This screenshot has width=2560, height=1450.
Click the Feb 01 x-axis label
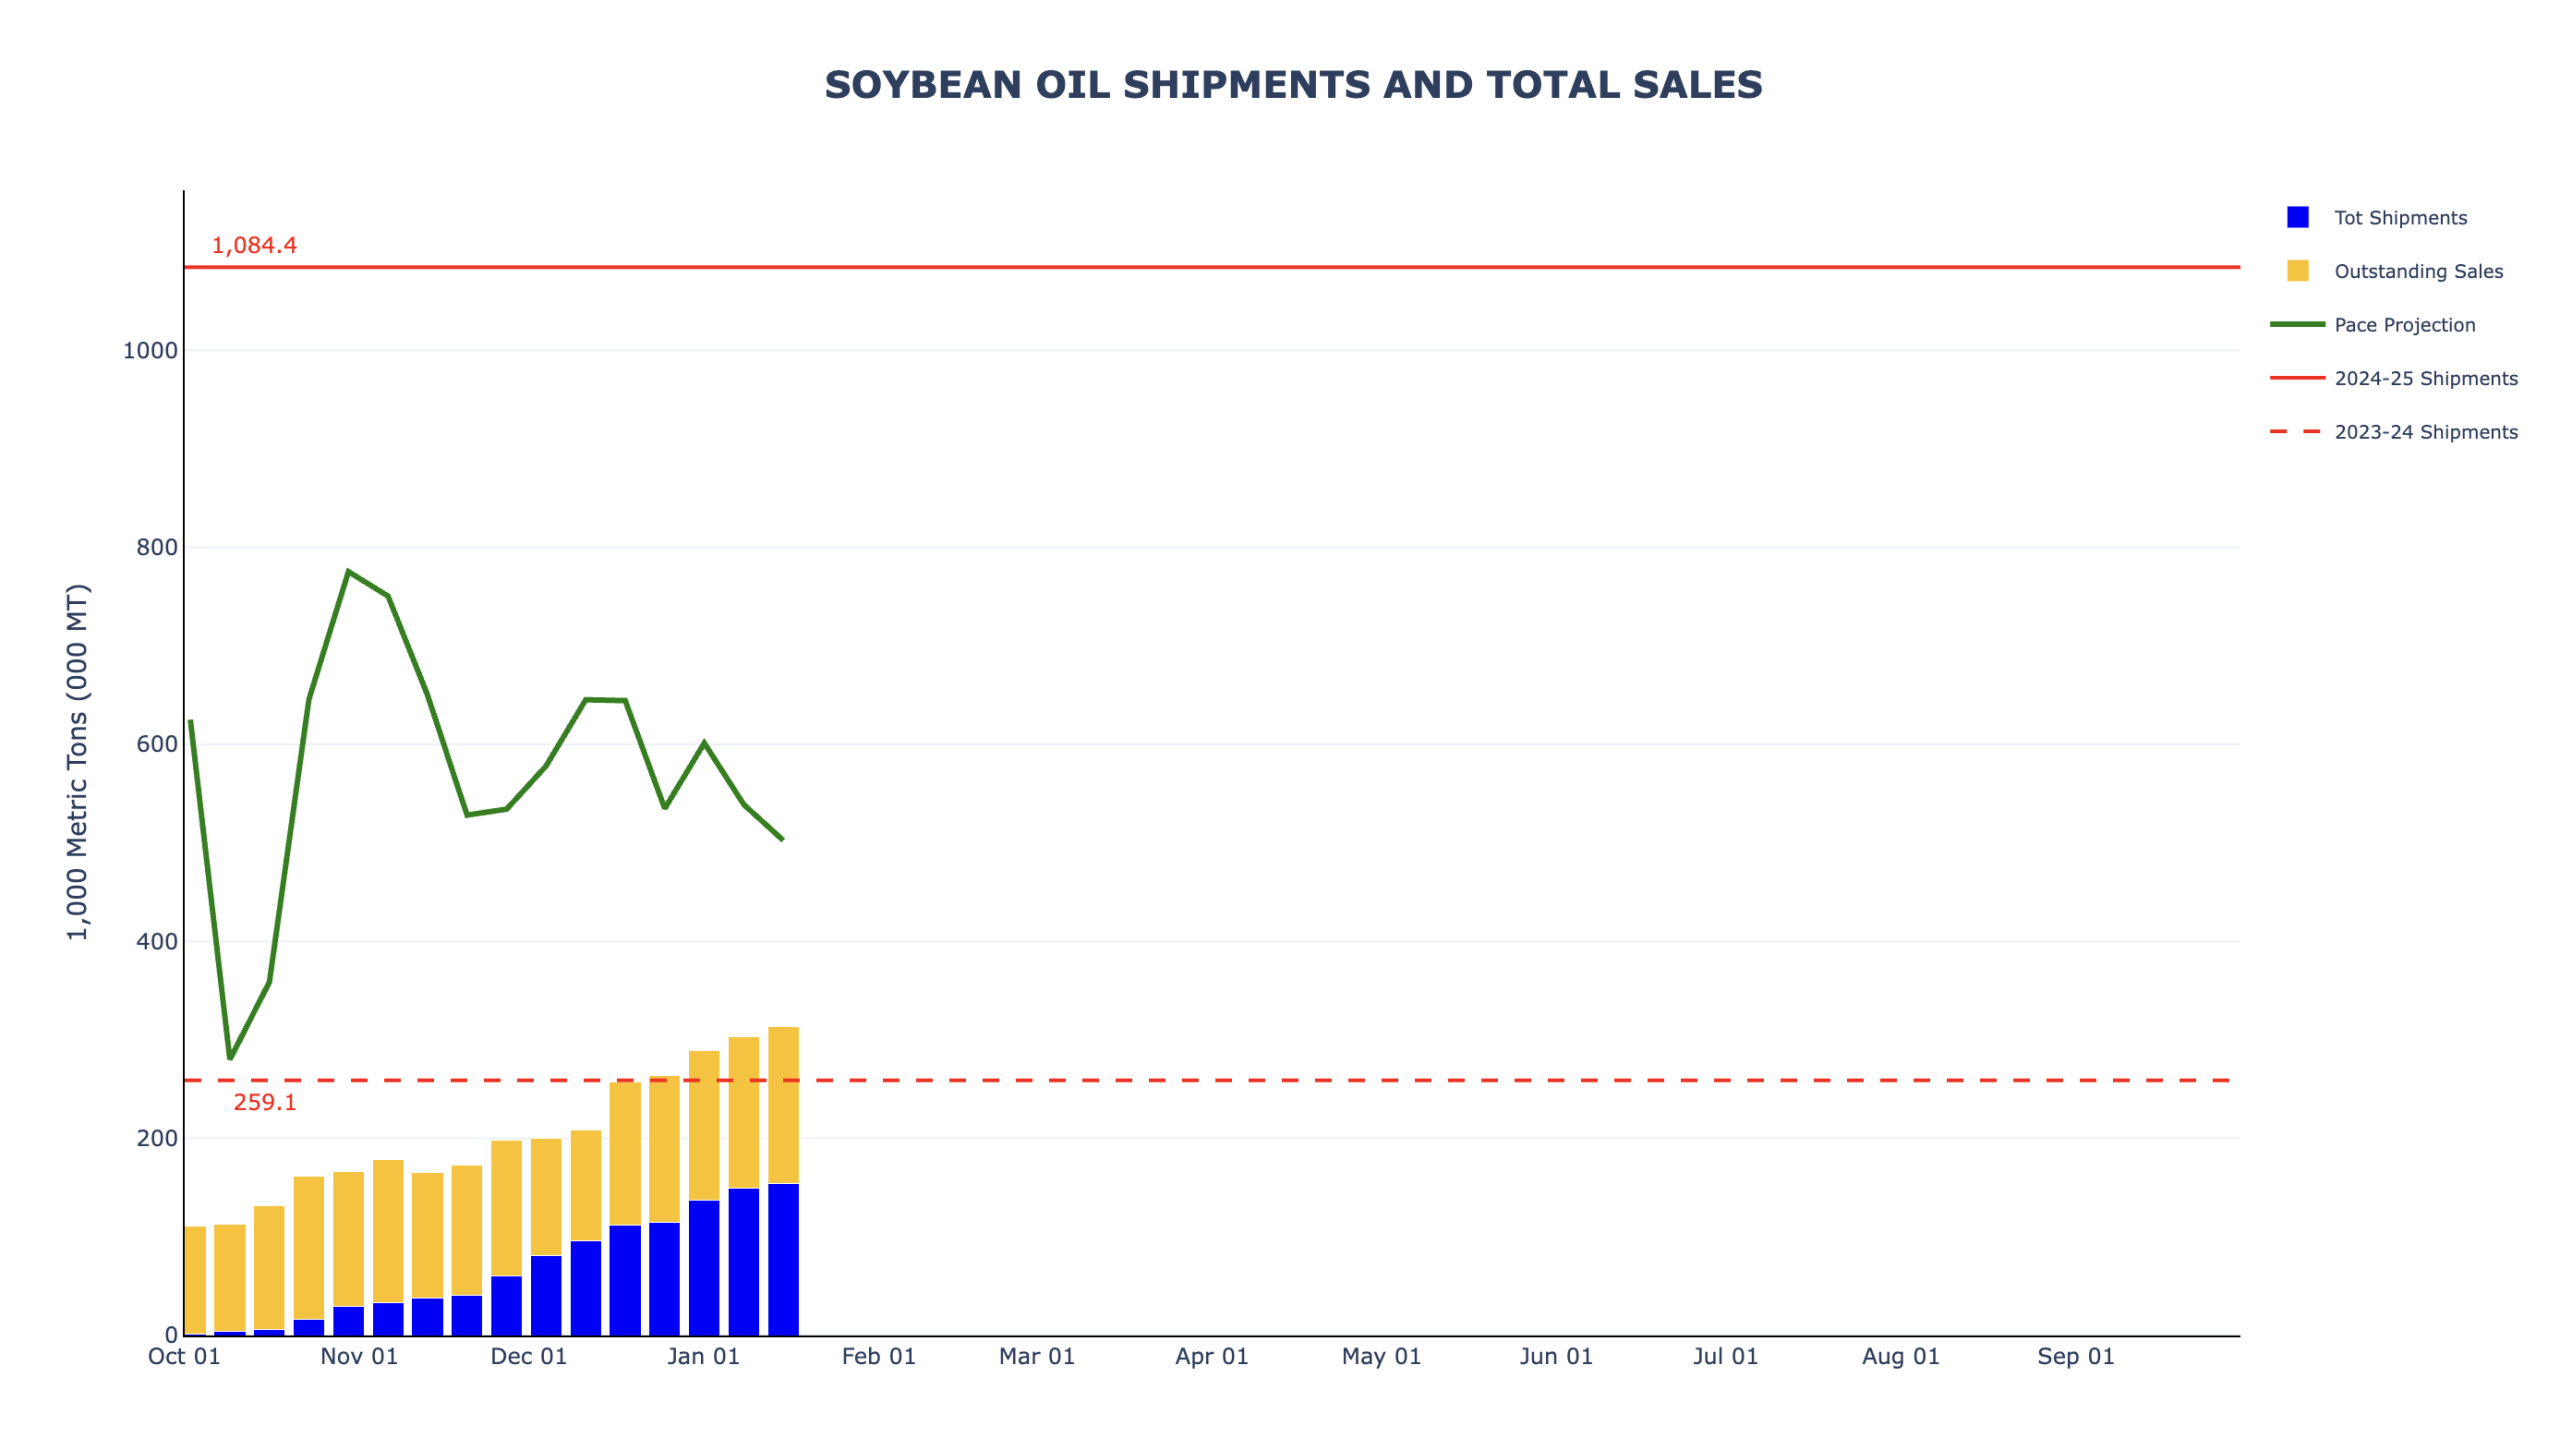878,1357
